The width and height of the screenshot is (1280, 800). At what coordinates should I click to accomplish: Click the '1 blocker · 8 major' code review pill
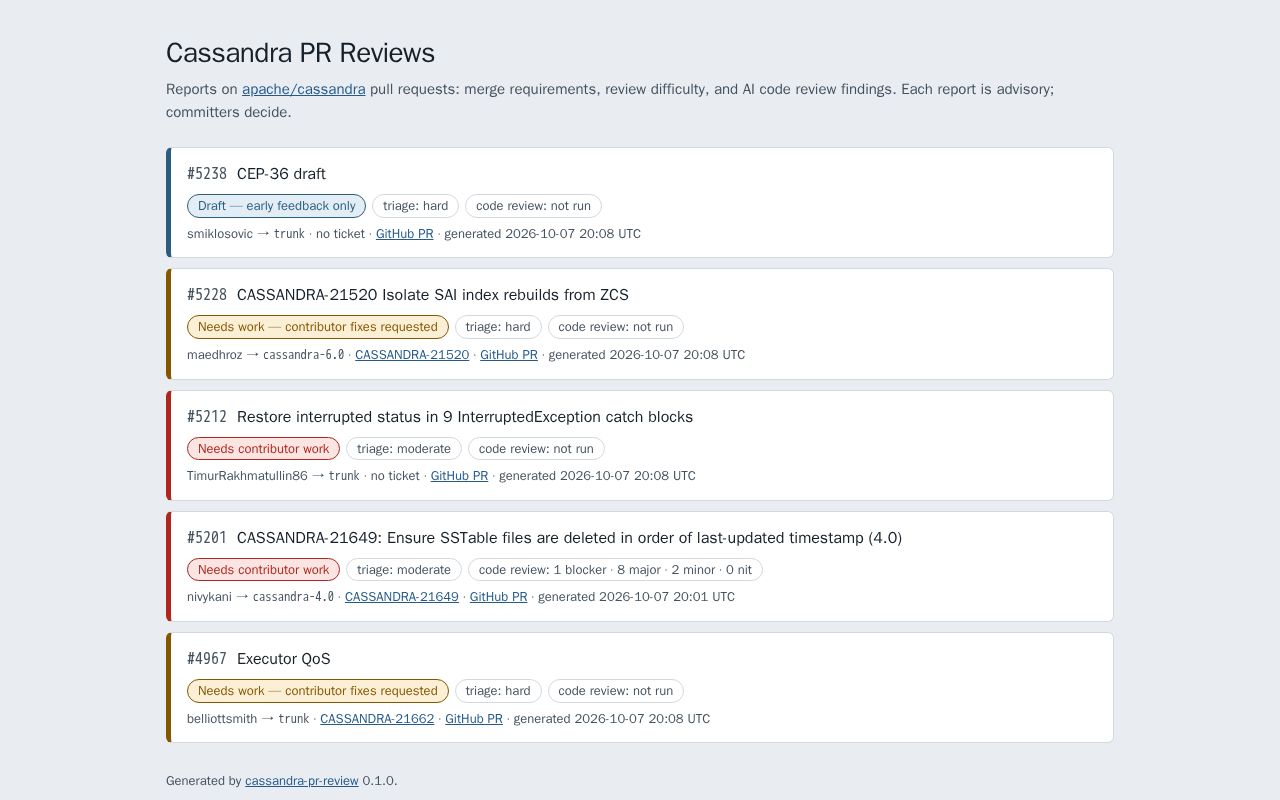(615, 569)
